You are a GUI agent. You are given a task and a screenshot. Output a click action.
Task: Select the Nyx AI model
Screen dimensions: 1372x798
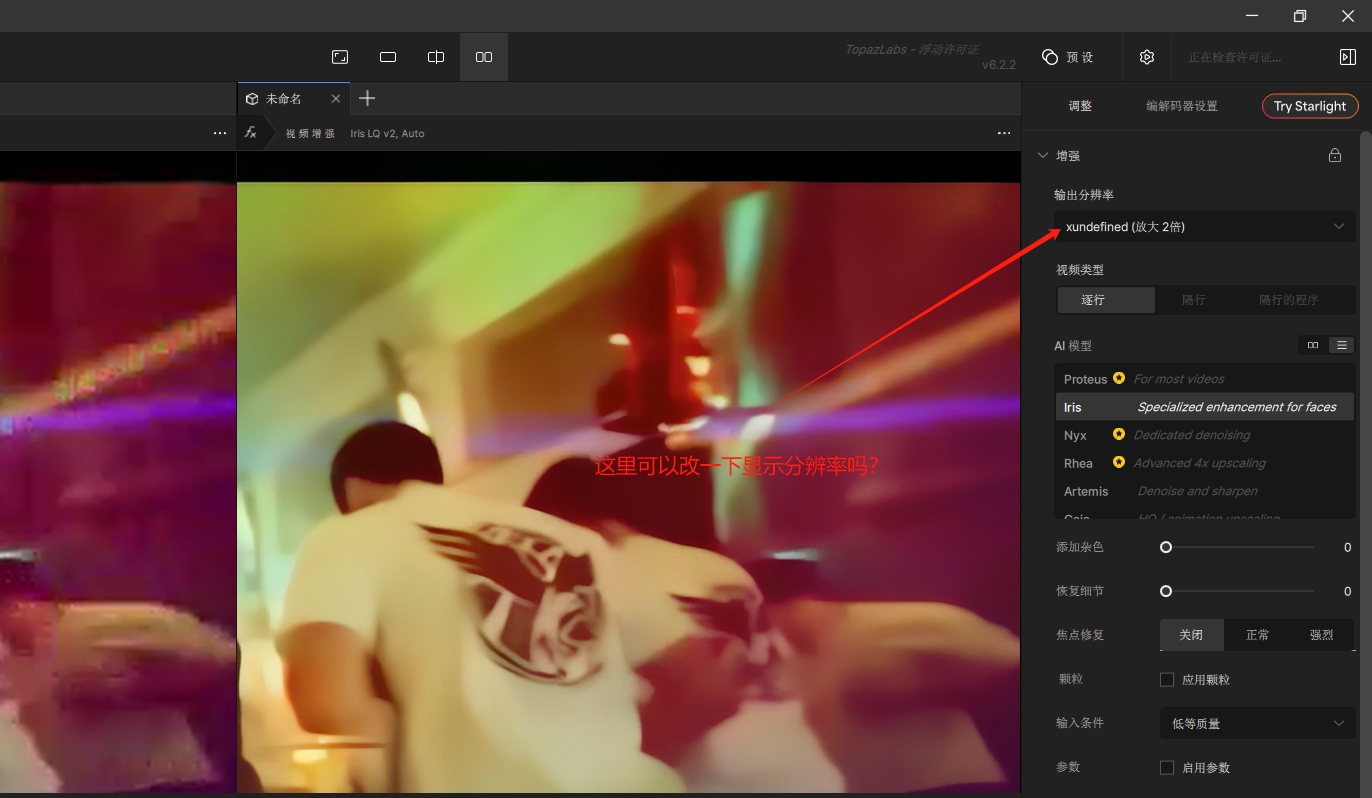[1205, 435]
